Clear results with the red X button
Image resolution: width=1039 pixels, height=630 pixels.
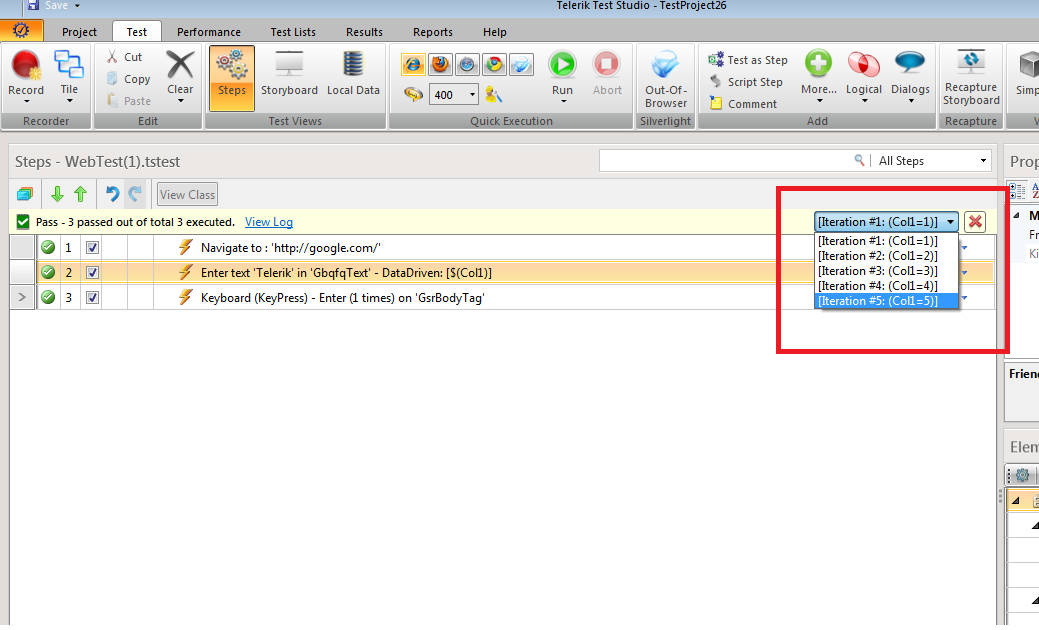pos(975,222)
